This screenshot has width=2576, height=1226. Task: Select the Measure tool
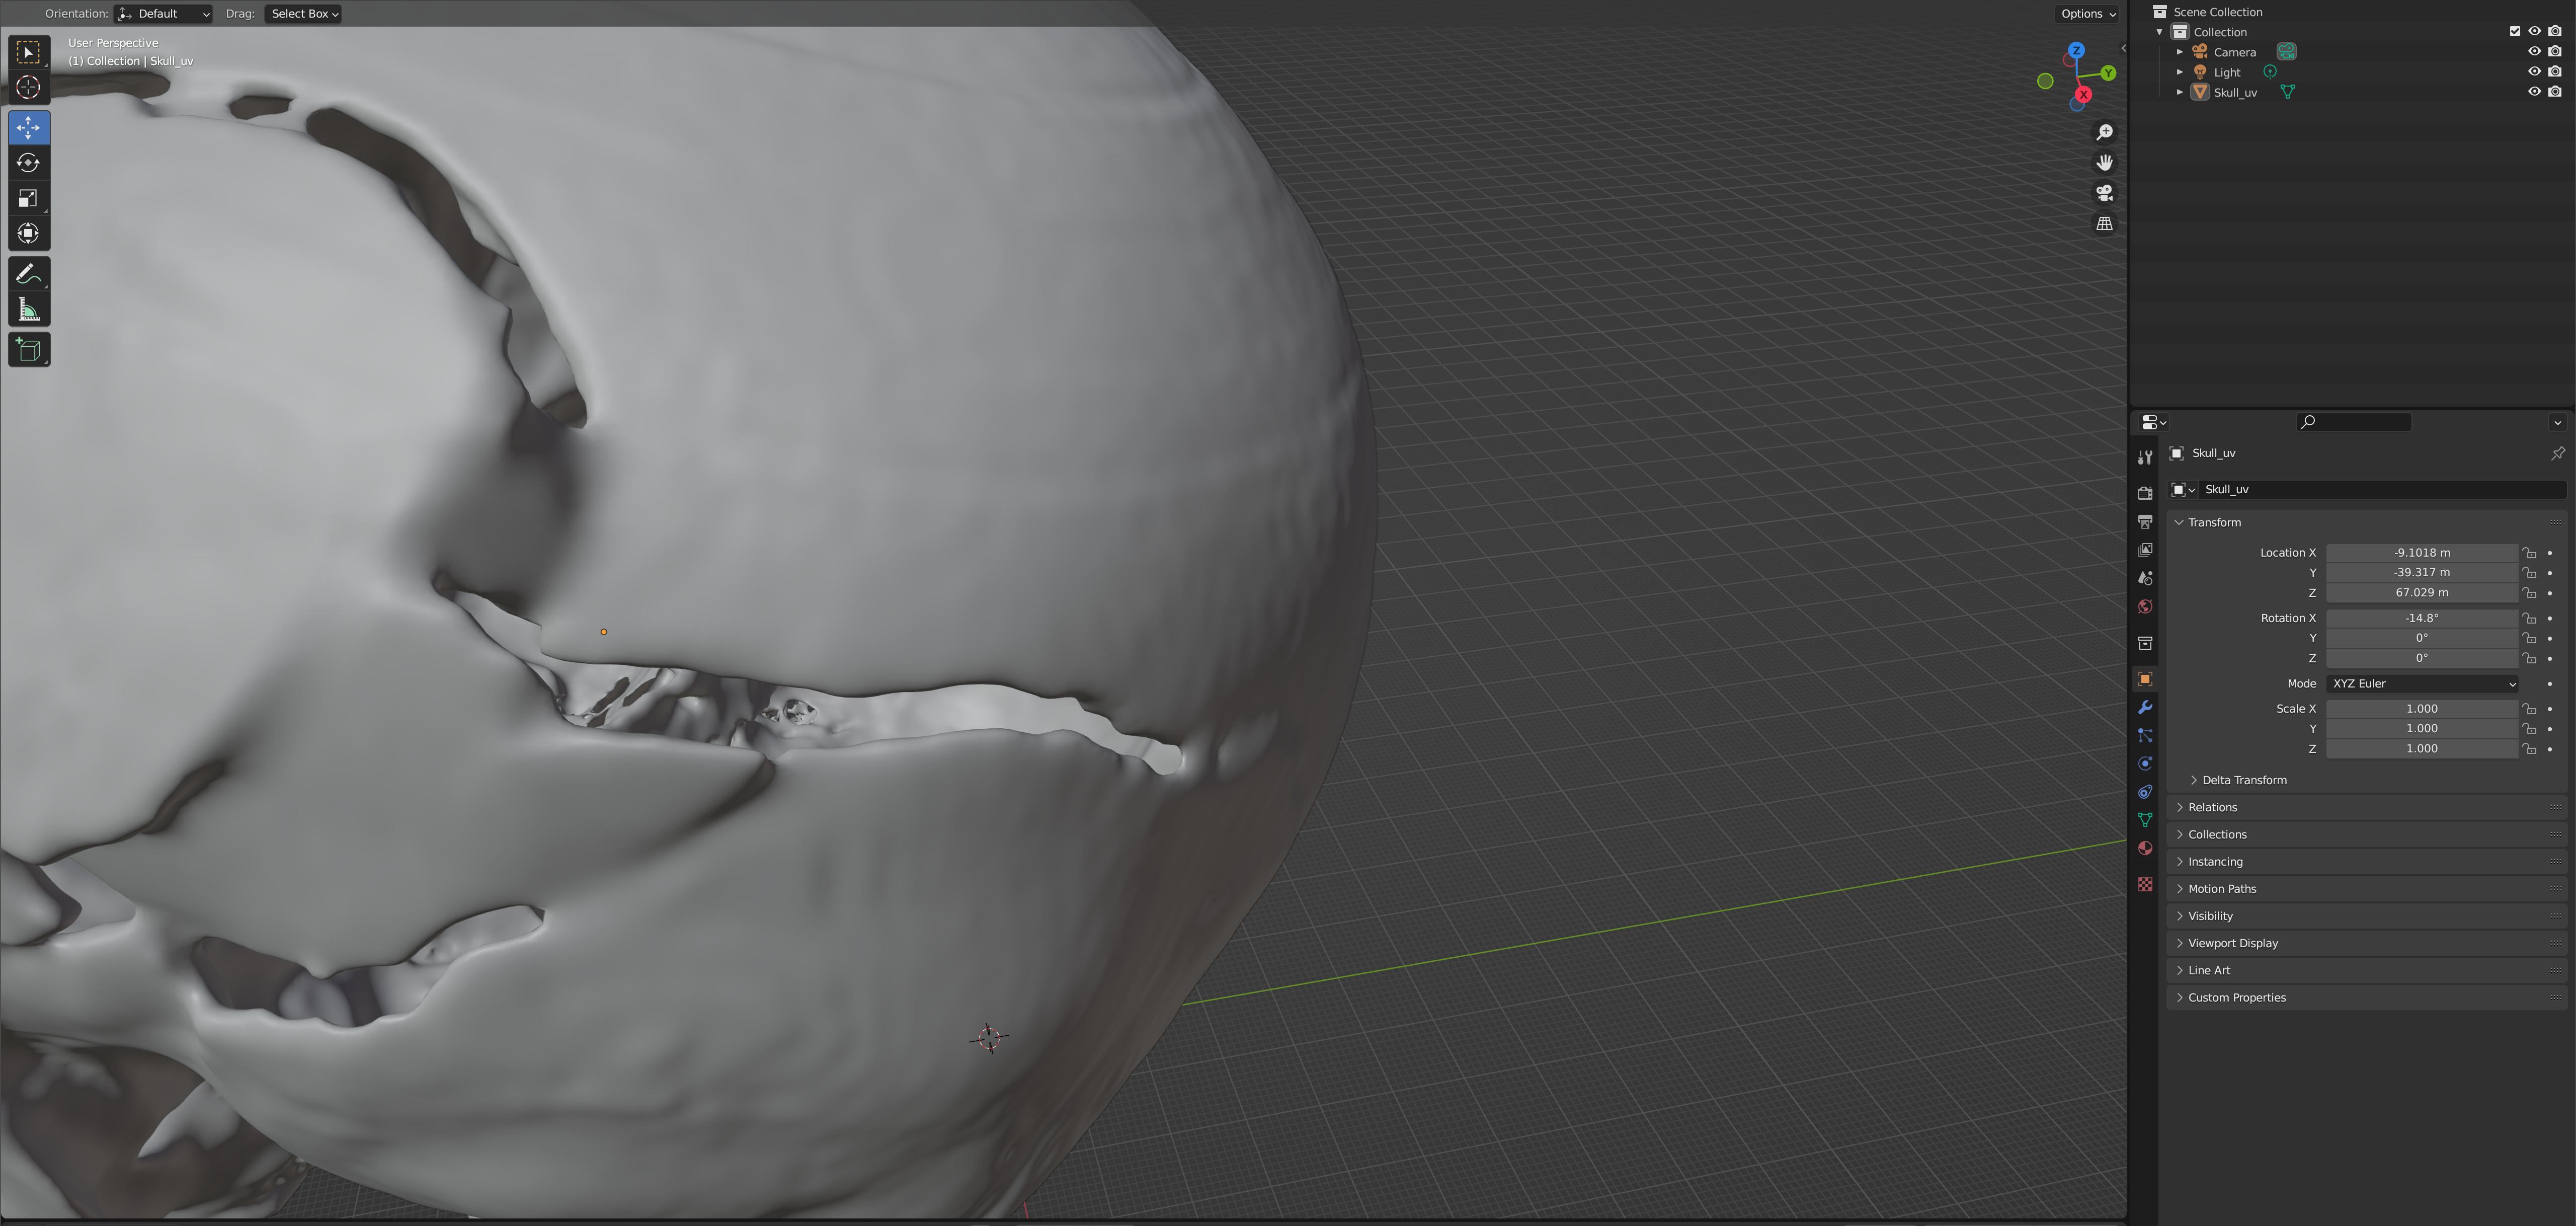tap(28, 310)
